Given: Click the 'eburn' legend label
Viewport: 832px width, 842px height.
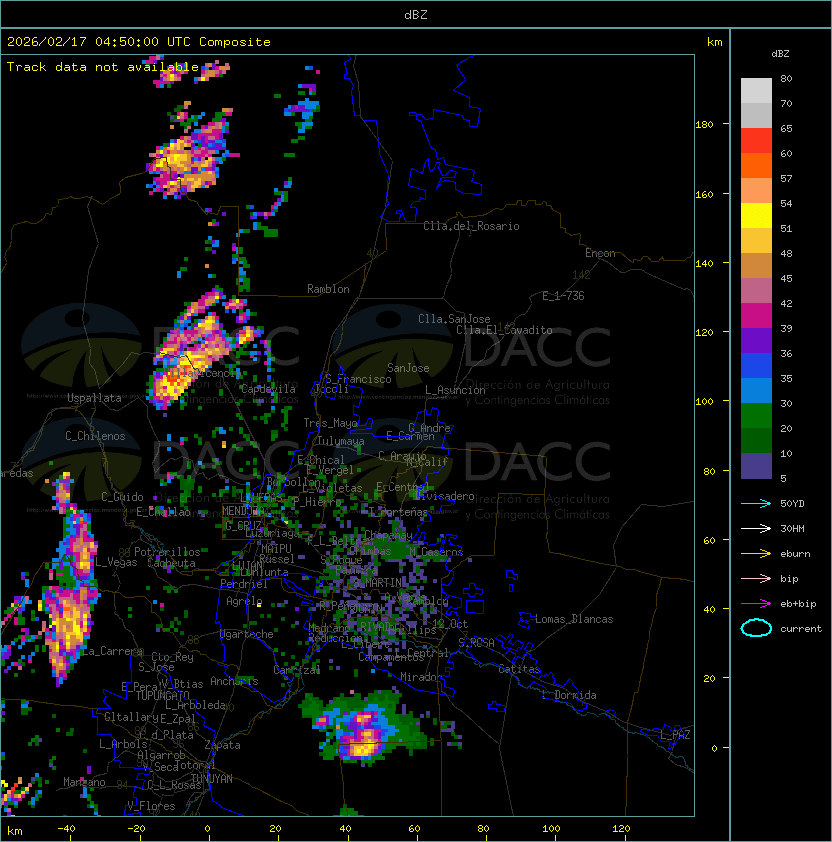Looking at the screenshot, I should 795,554.
